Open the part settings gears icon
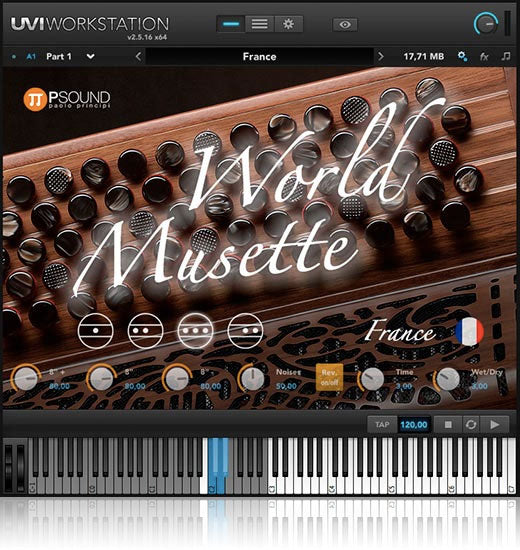520x550 pixels. pos(462,56)
